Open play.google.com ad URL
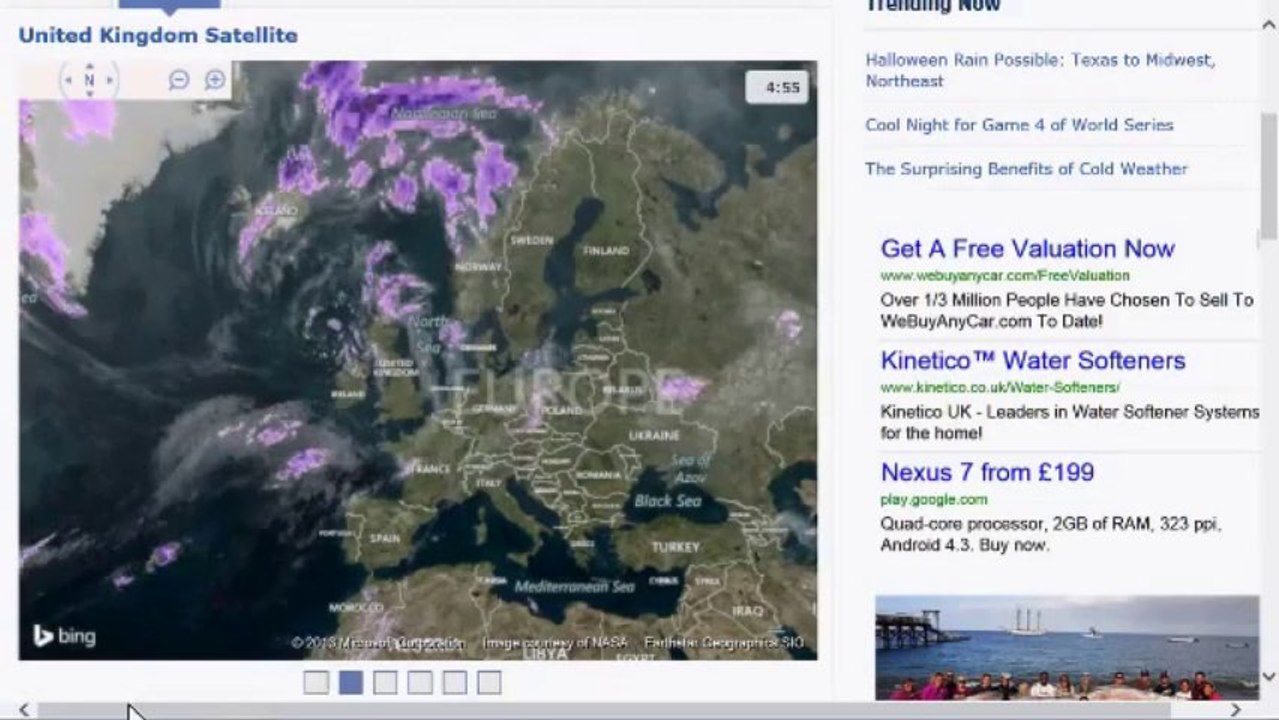 (934, 499)
